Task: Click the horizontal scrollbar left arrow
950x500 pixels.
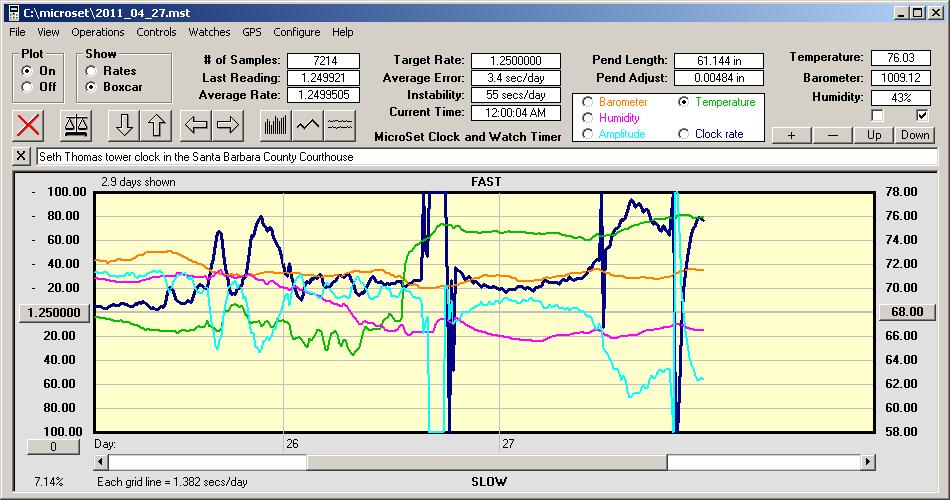Action: tap(101, 462)
